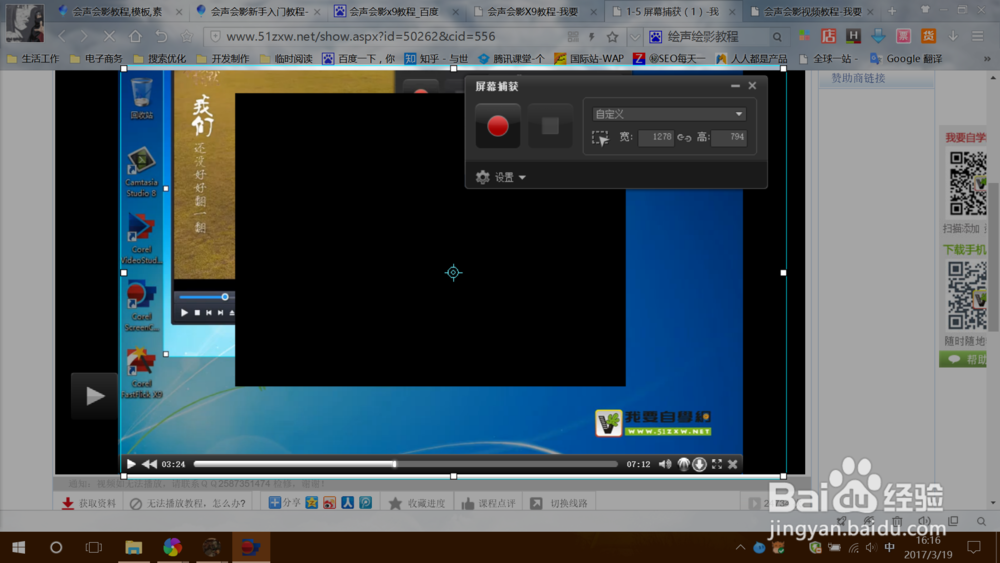Open the Windows Start menu
The image size is (1000, 563).
pyautogui.click(x=18, y=547)
